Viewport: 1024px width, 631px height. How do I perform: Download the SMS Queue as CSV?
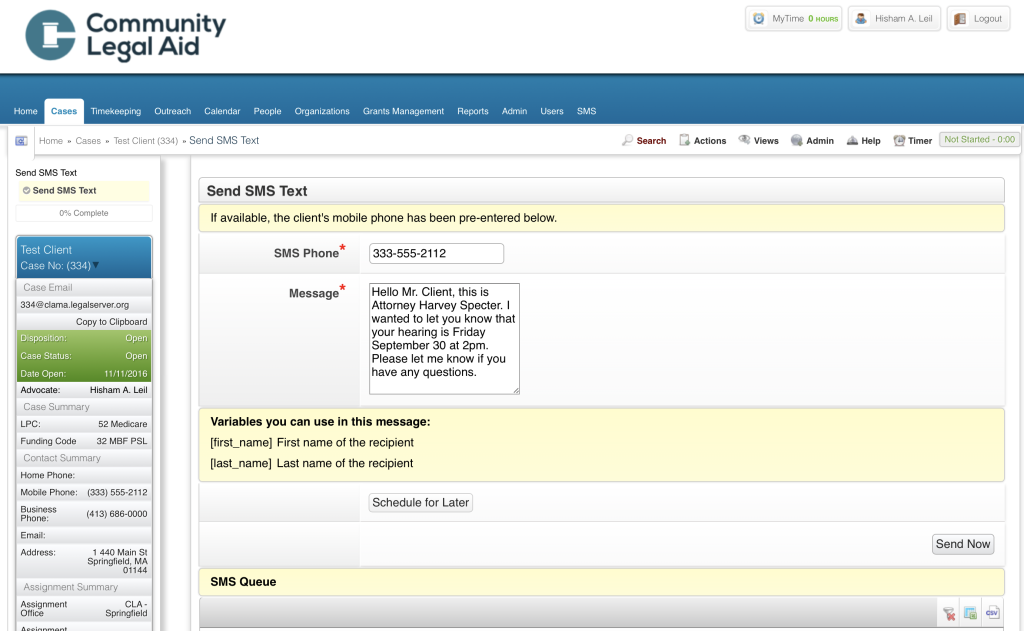point(991,611)
